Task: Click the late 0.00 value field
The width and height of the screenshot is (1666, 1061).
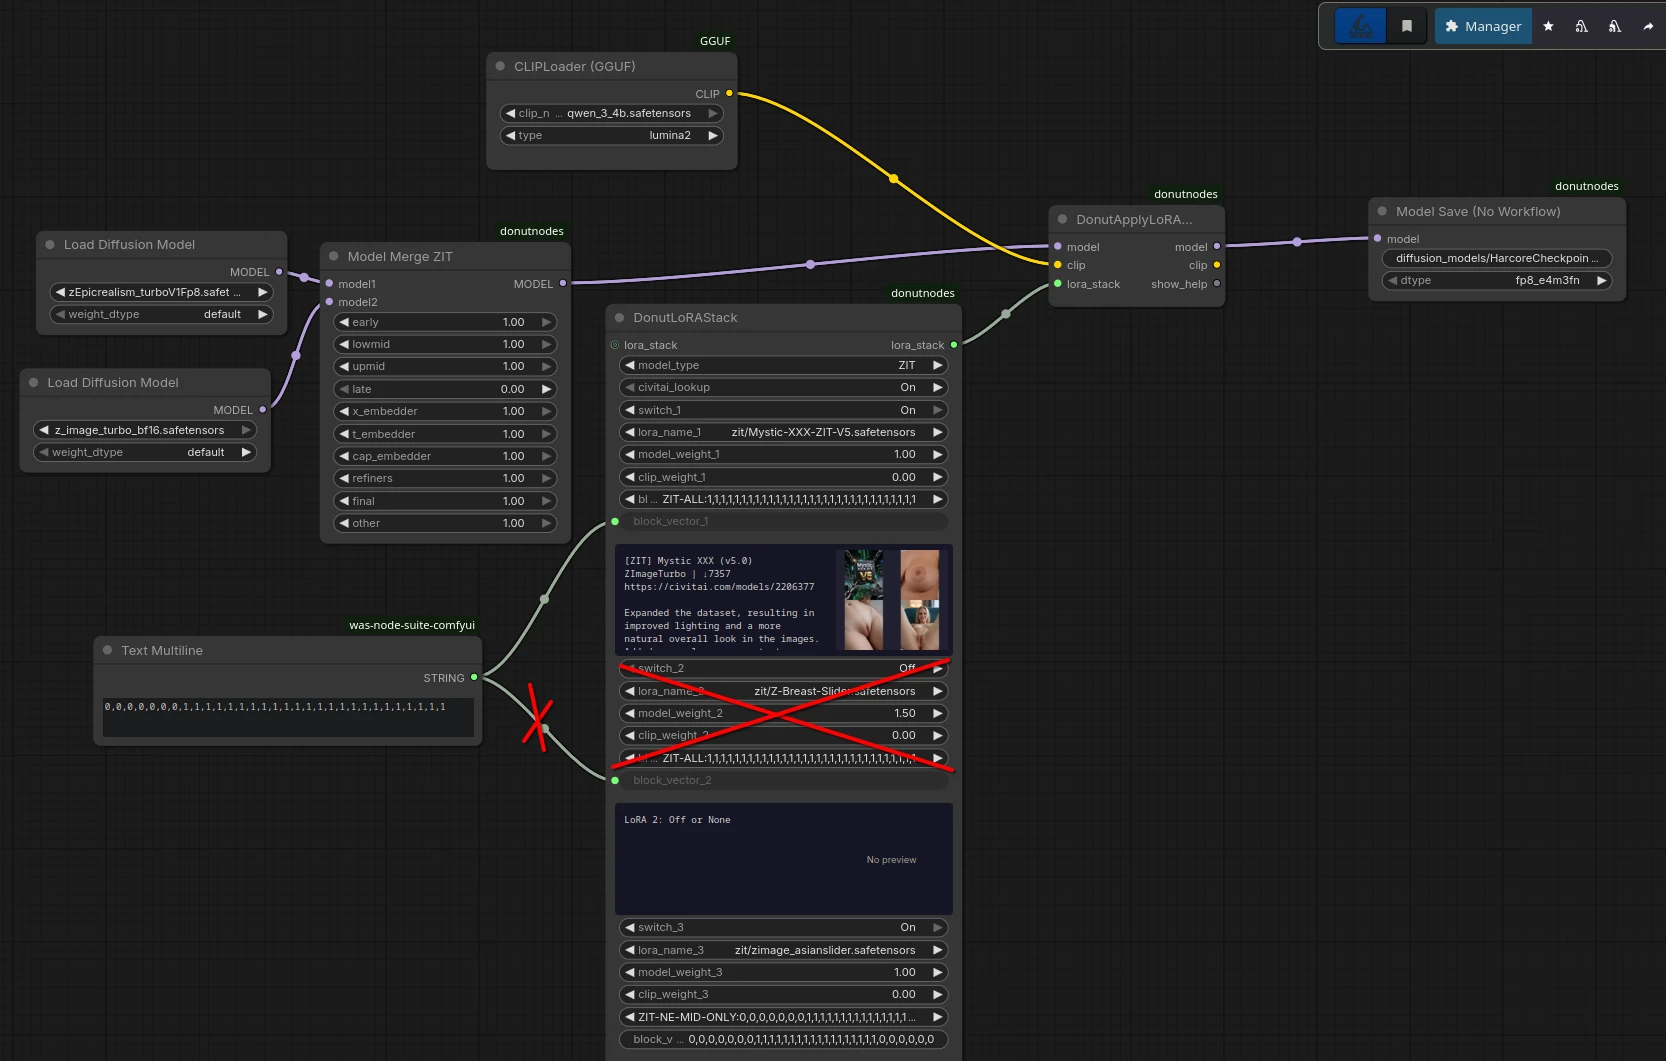Action: point(444,389)
